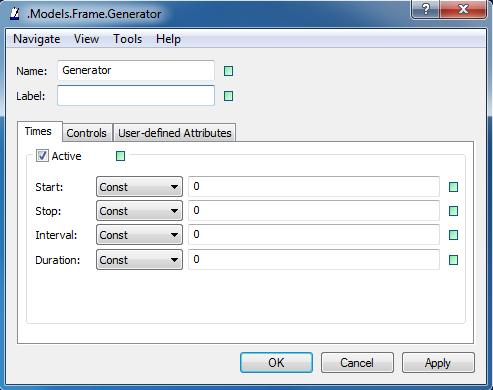This screenshot has height=390, width=493.
Task: Click green square at end of Interval row
Action: [453, 235]
